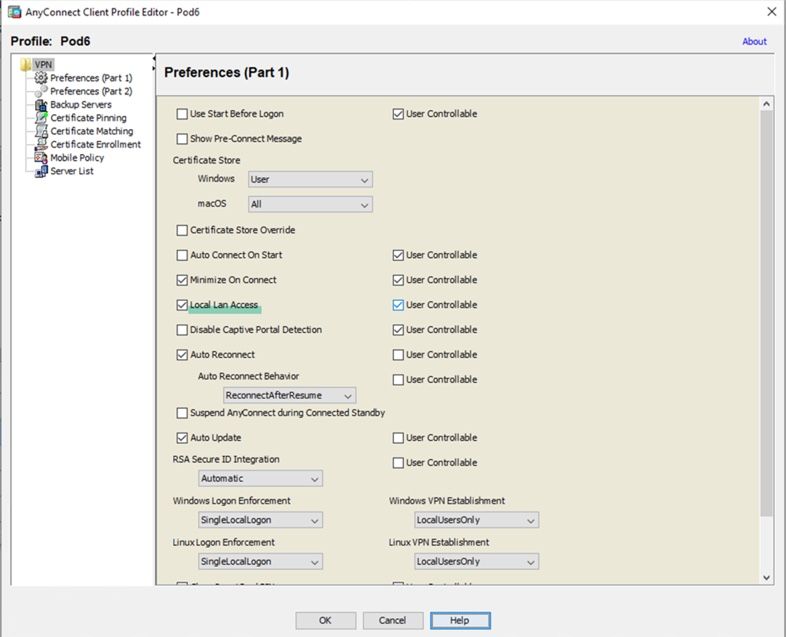Click the Cancel button
This screenshot has height=637, width=786.
coord(392,620)
